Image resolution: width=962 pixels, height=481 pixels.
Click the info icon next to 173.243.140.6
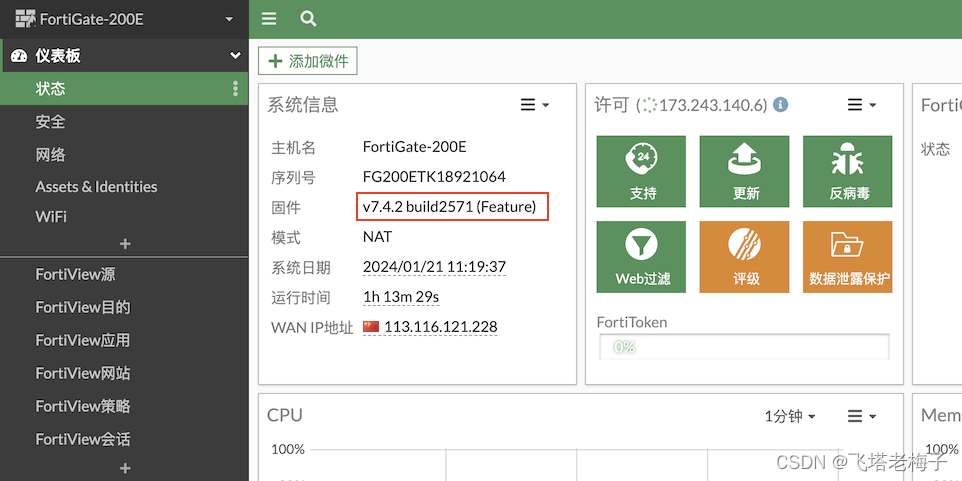(x=780, y=105)
